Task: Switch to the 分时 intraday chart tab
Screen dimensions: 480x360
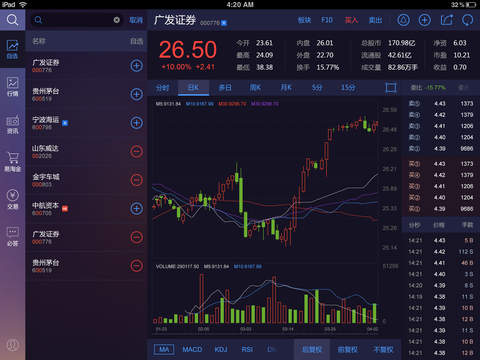Action: (x=163, y=88)
